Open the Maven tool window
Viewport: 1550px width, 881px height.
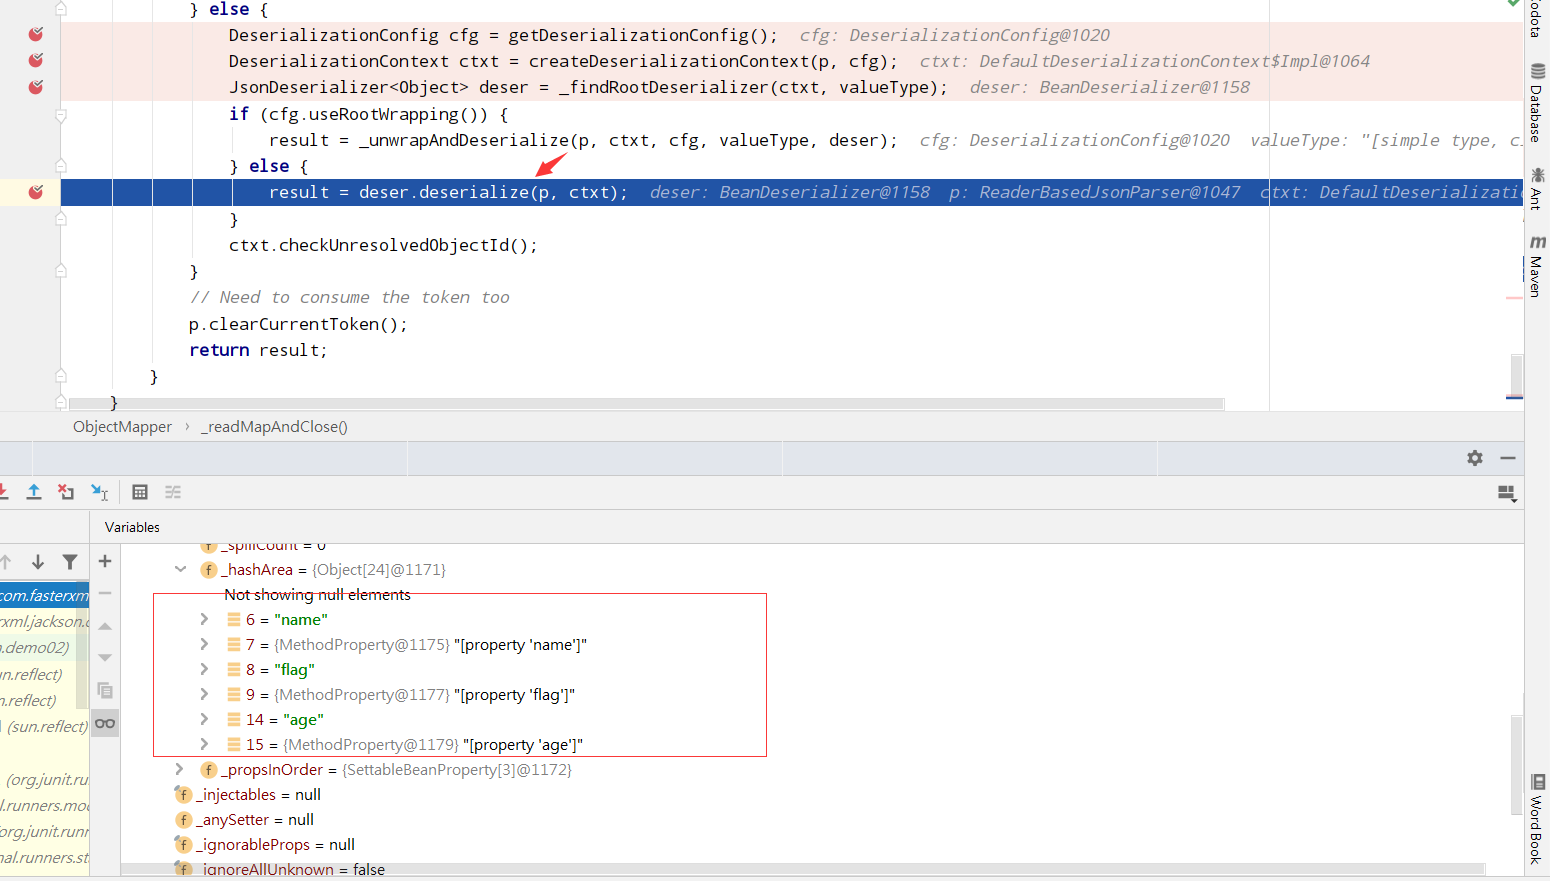[x=1537, y=266]
